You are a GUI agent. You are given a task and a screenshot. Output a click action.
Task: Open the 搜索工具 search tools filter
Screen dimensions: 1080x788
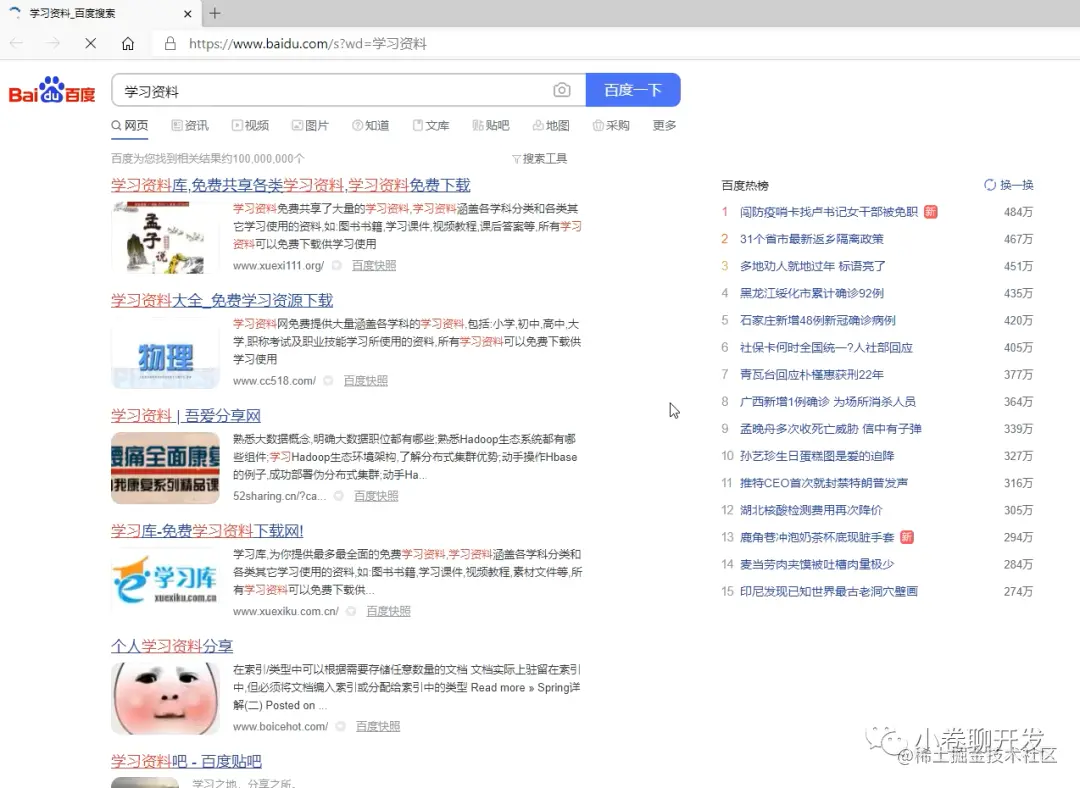(539, 158)
